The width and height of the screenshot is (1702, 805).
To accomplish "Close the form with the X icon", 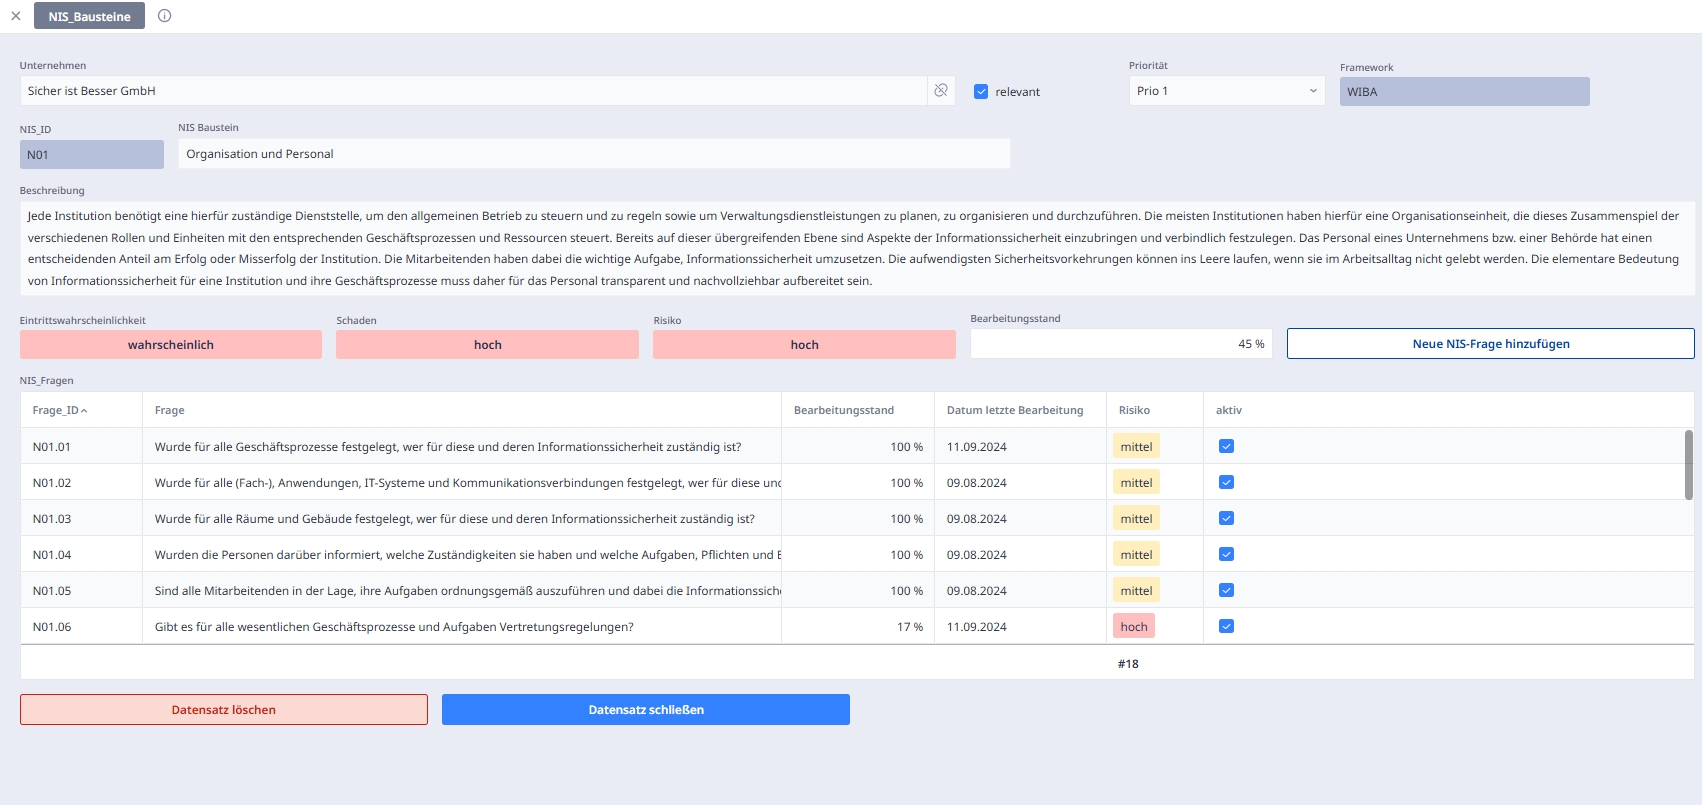I will click(x=16, y=16).
